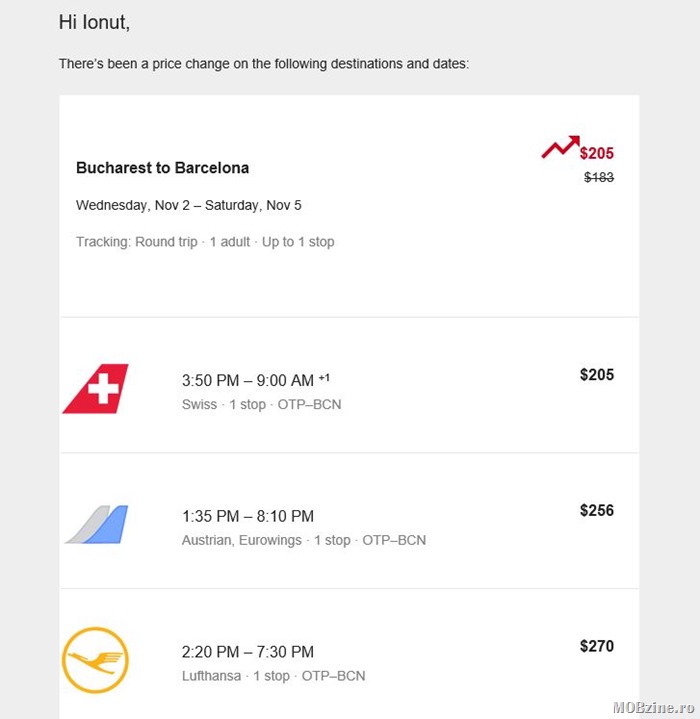Select the new $205 tracked price
This screenshot has width=700, height=719.
(597, 153)
